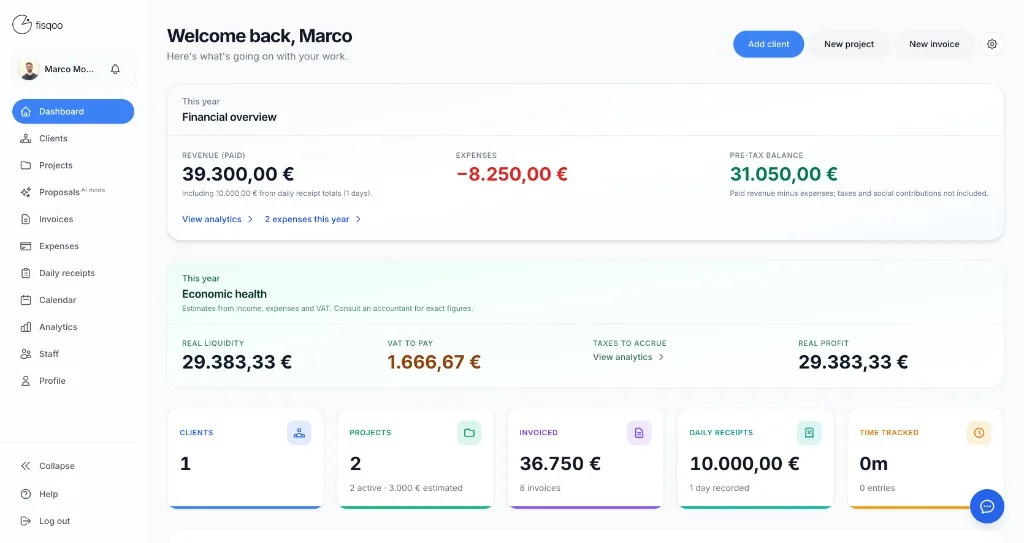The width and height of the screenshot is (1024, 543).
Task: Expand the 2 expenses this year link
Action: click(313, 220)
